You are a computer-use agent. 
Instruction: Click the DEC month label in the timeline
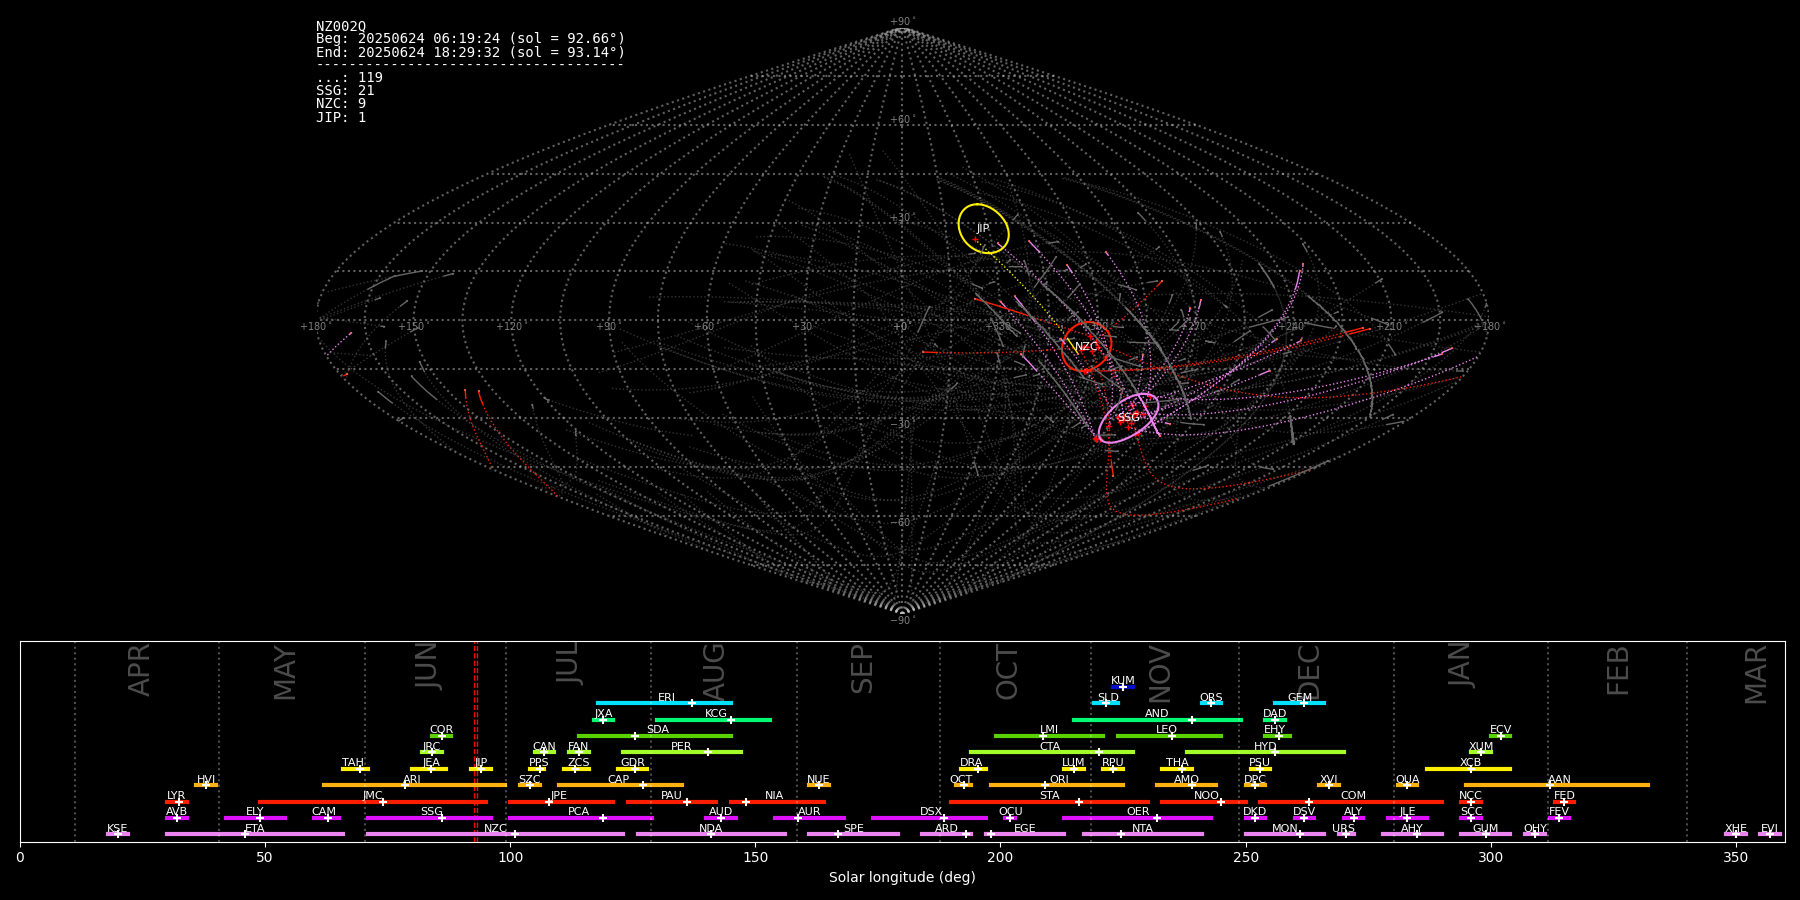[1309, 671]
